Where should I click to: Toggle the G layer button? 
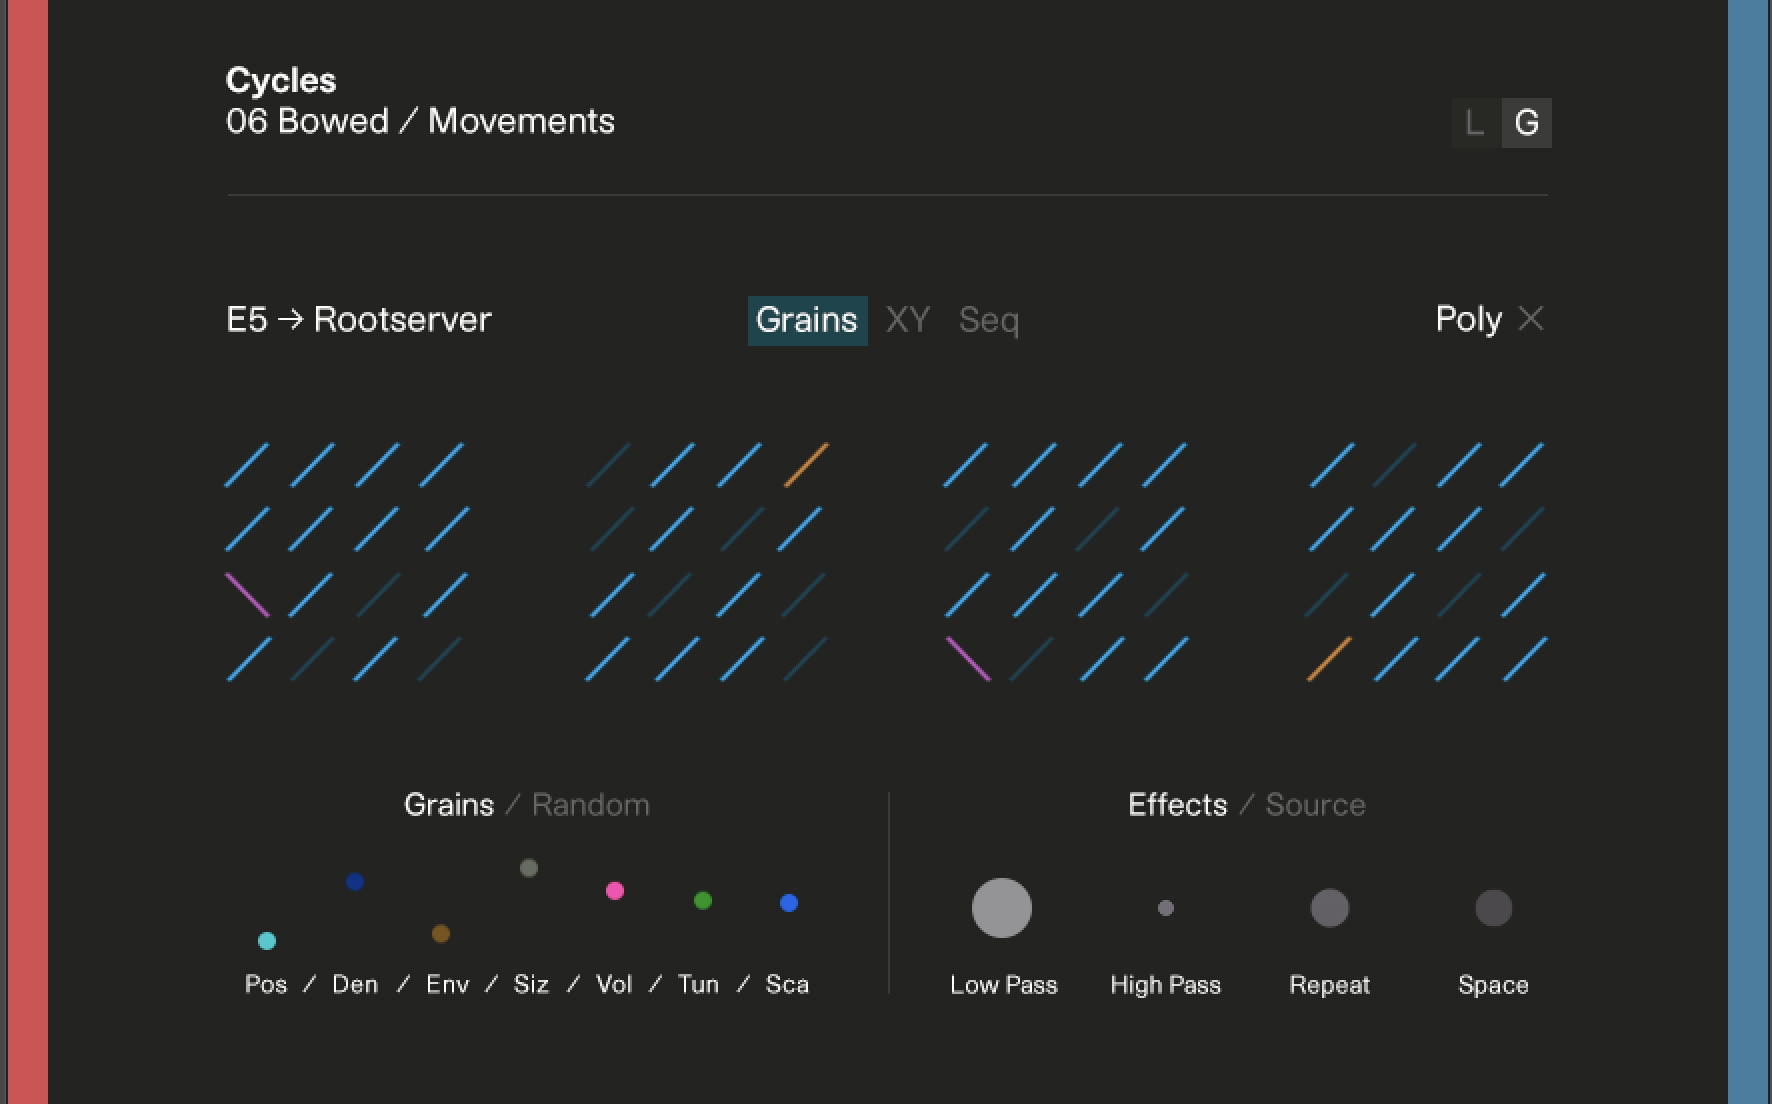point(1527,123)
